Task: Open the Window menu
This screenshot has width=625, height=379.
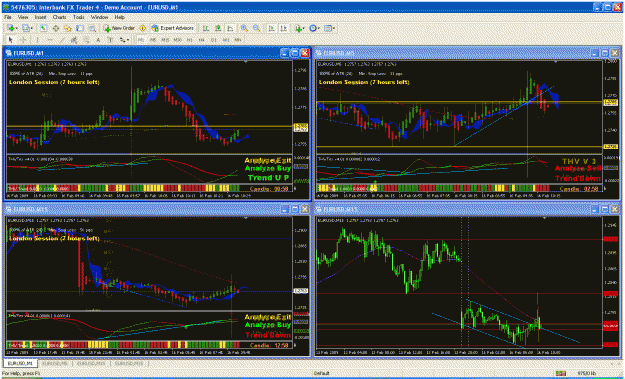Action: coord(99,18)
